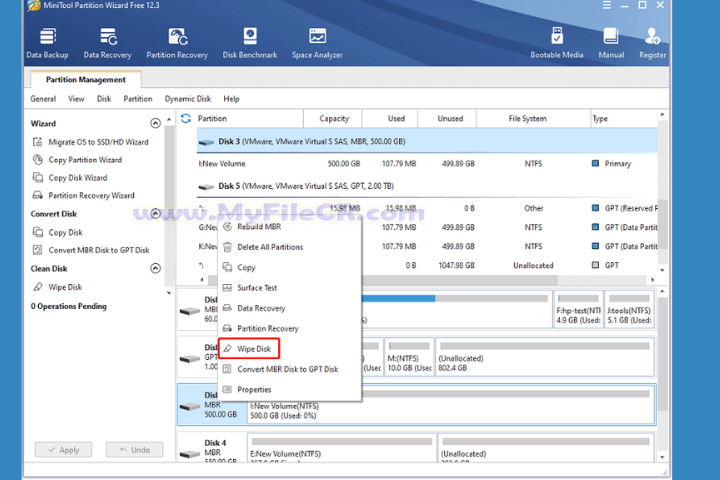
Task: Collapse the Wizard section
Action: tap(156, 123)
